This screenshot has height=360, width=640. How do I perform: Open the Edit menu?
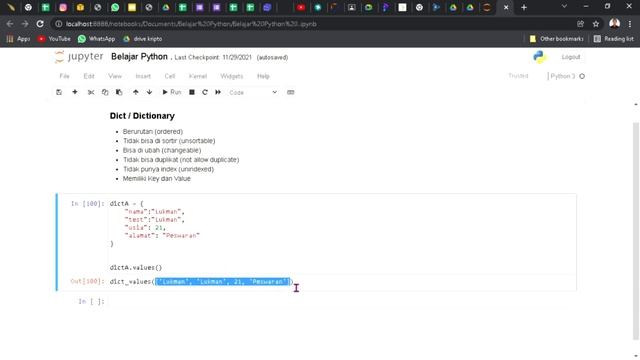point(89,76)
